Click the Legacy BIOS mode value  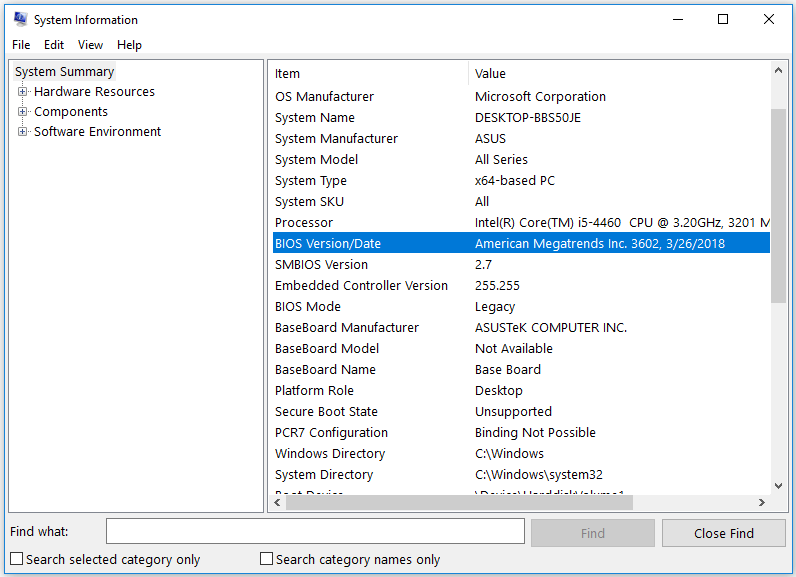[495, 307]
